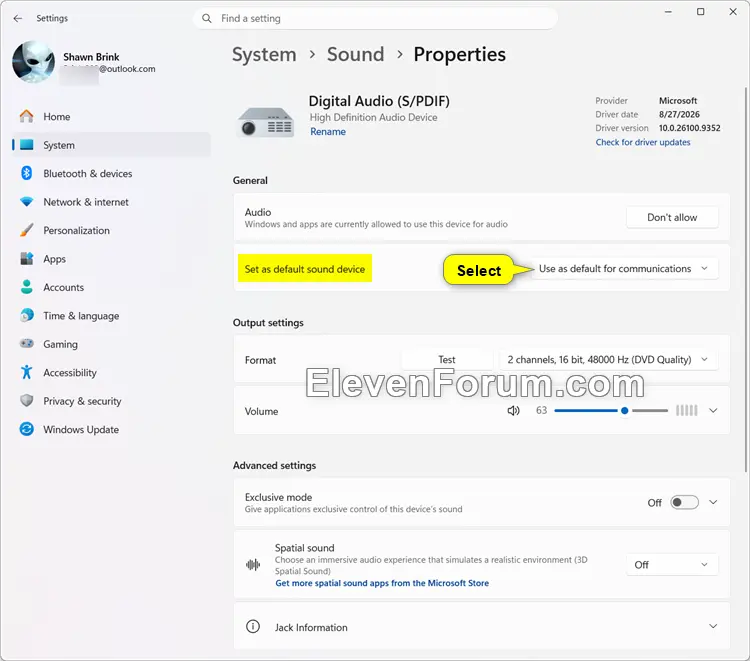Click the driver date 8/27/2026 text
This screenshot has width=750, height=661.
click(679, 114)
